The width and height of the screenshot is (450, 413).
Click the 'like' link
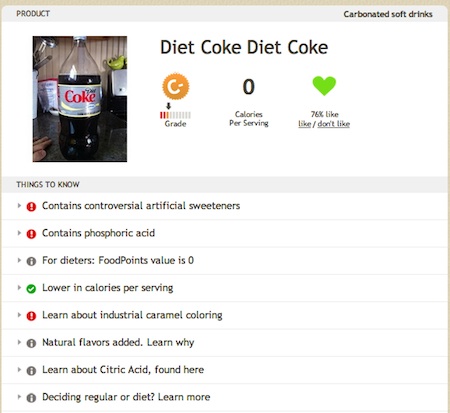coord(305,124)
